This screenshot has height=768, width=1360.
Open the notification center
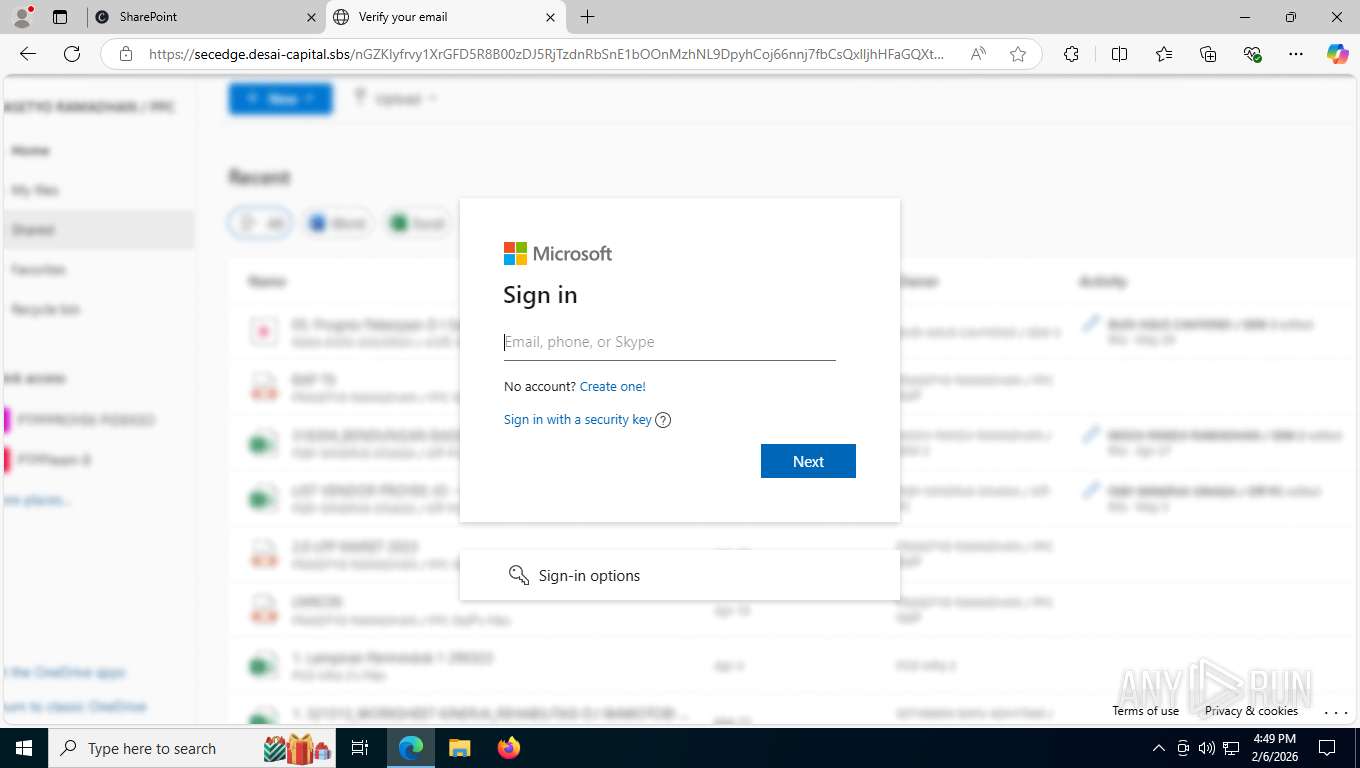(1327, 748)
